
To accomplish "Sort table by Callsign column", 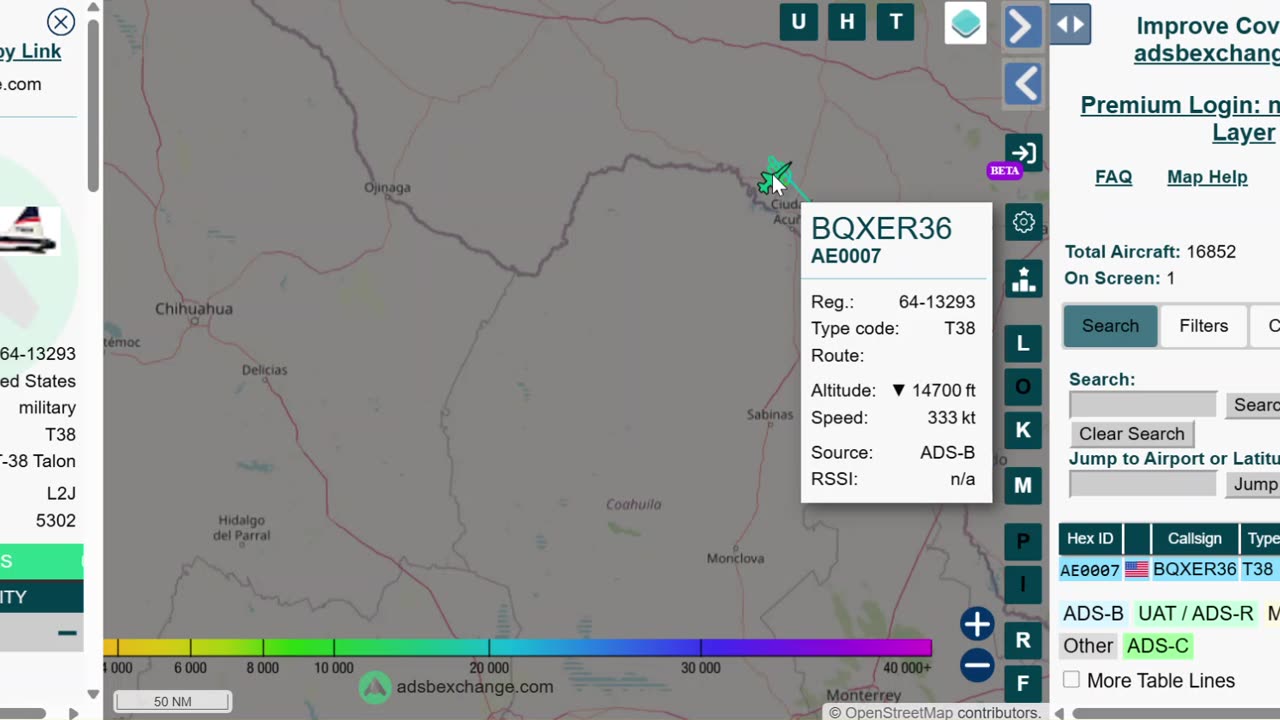I will click(x=1194, y=539).
